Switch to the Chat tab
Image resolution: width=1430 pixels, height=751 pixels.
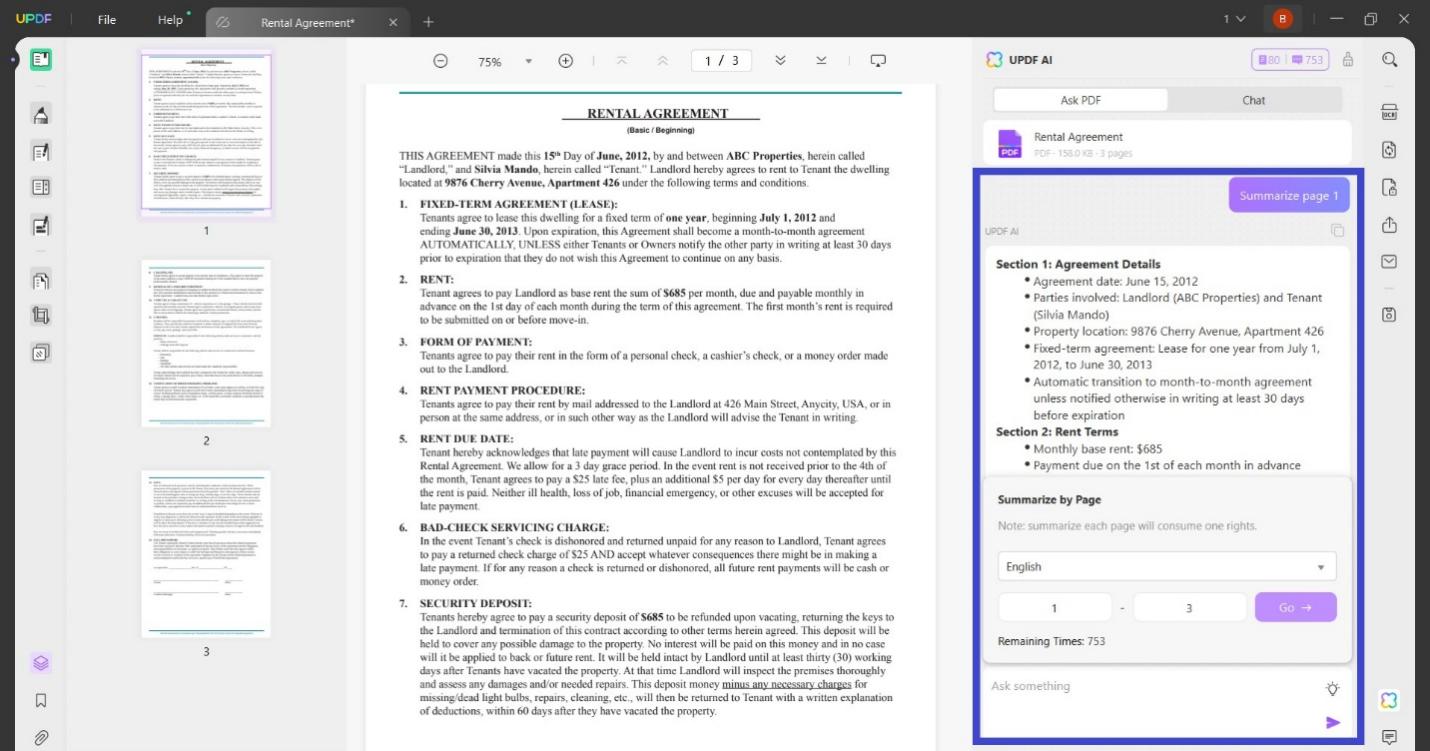[x=1253, y=100]
